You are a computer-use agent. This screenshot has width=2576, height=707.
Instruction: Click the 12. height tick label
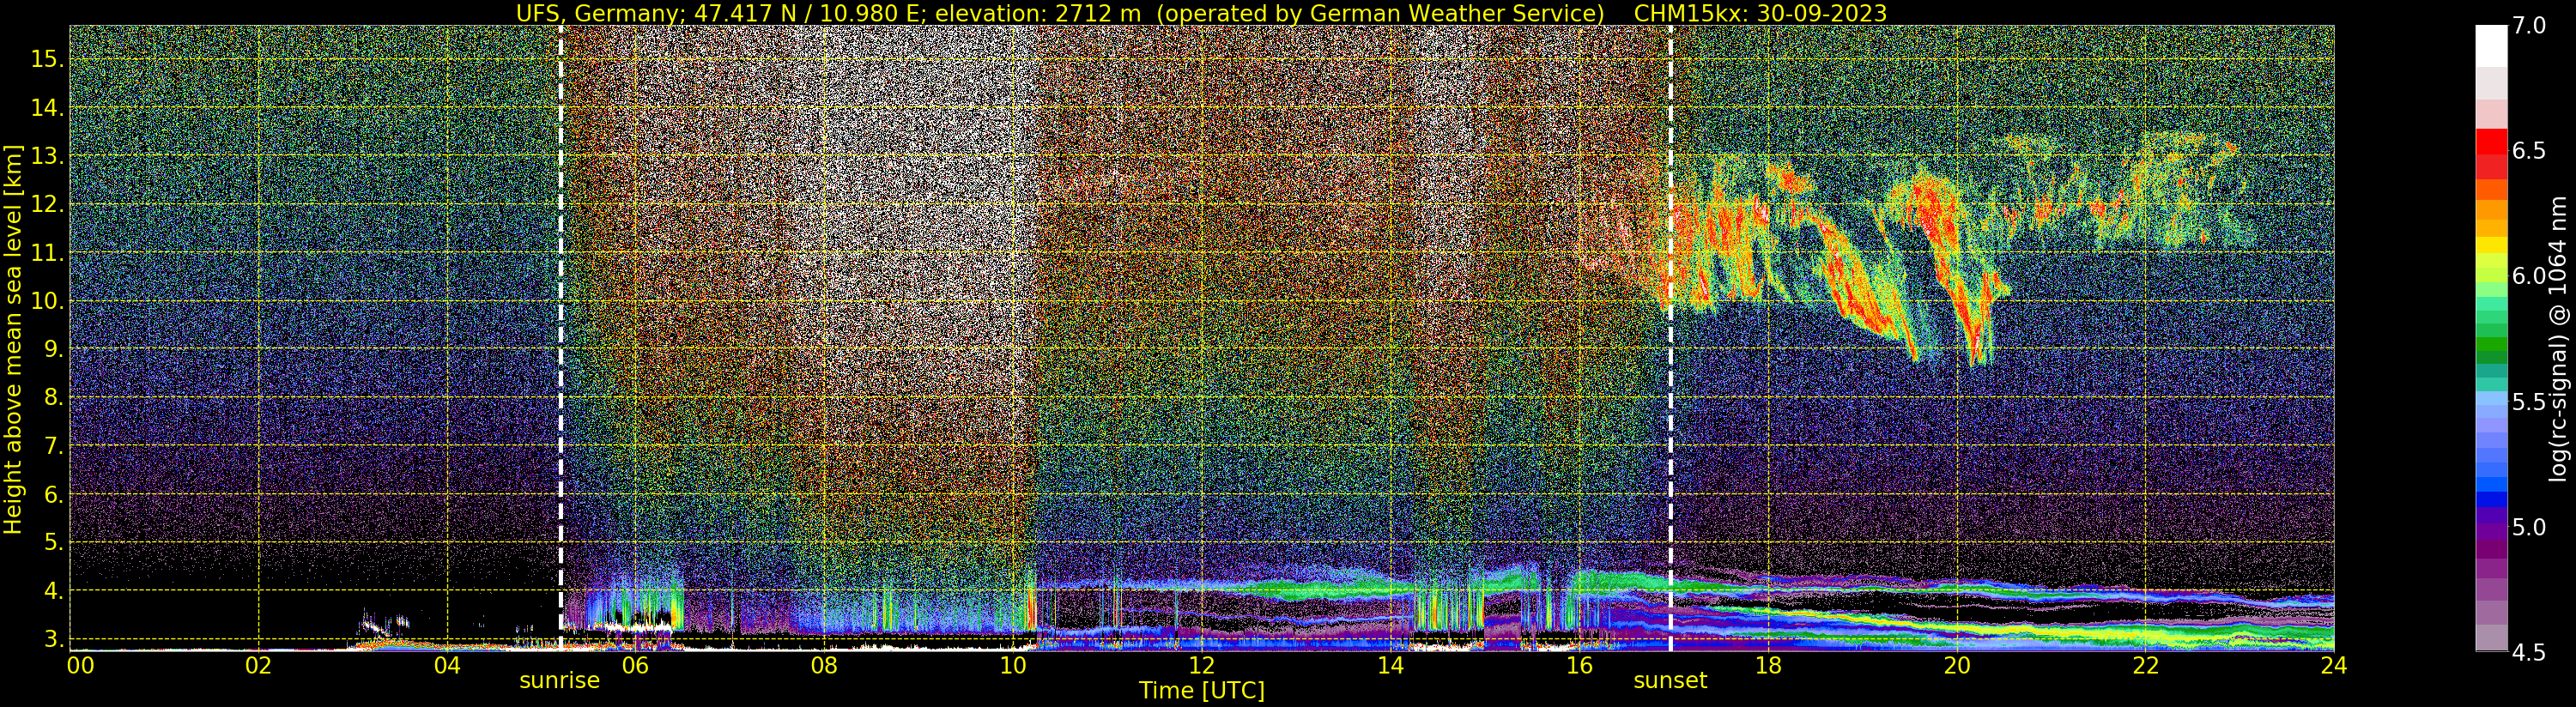tap(48, 204)
